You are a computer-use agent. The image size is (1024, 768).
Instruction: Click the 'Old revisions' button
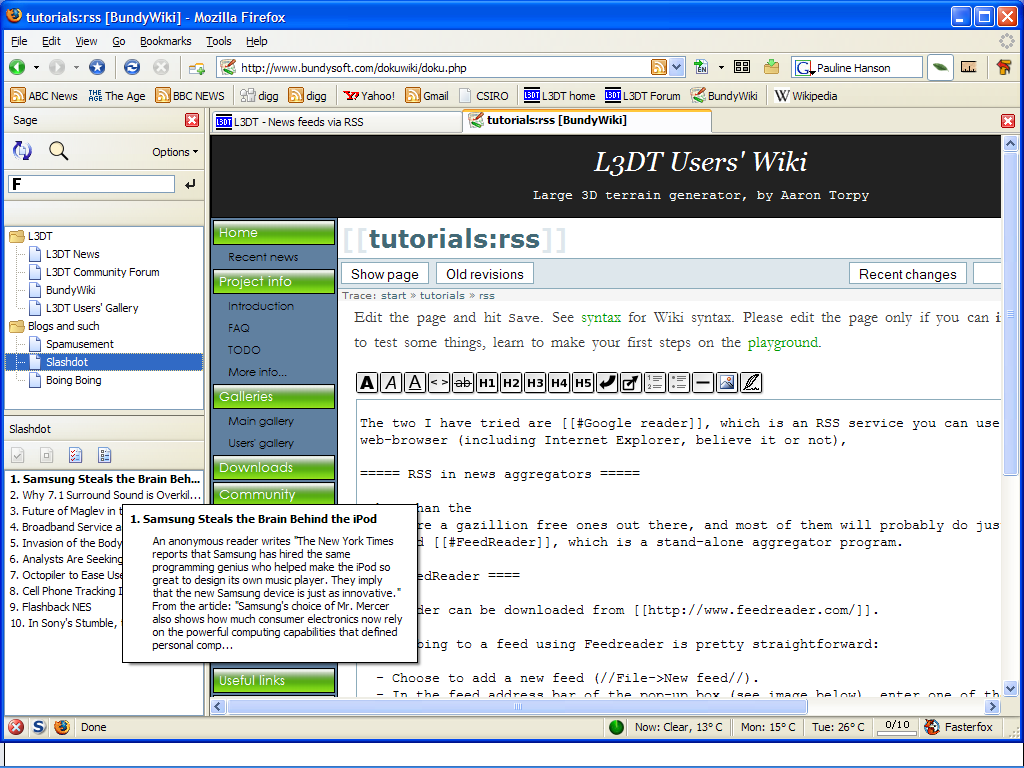point(484,274)
